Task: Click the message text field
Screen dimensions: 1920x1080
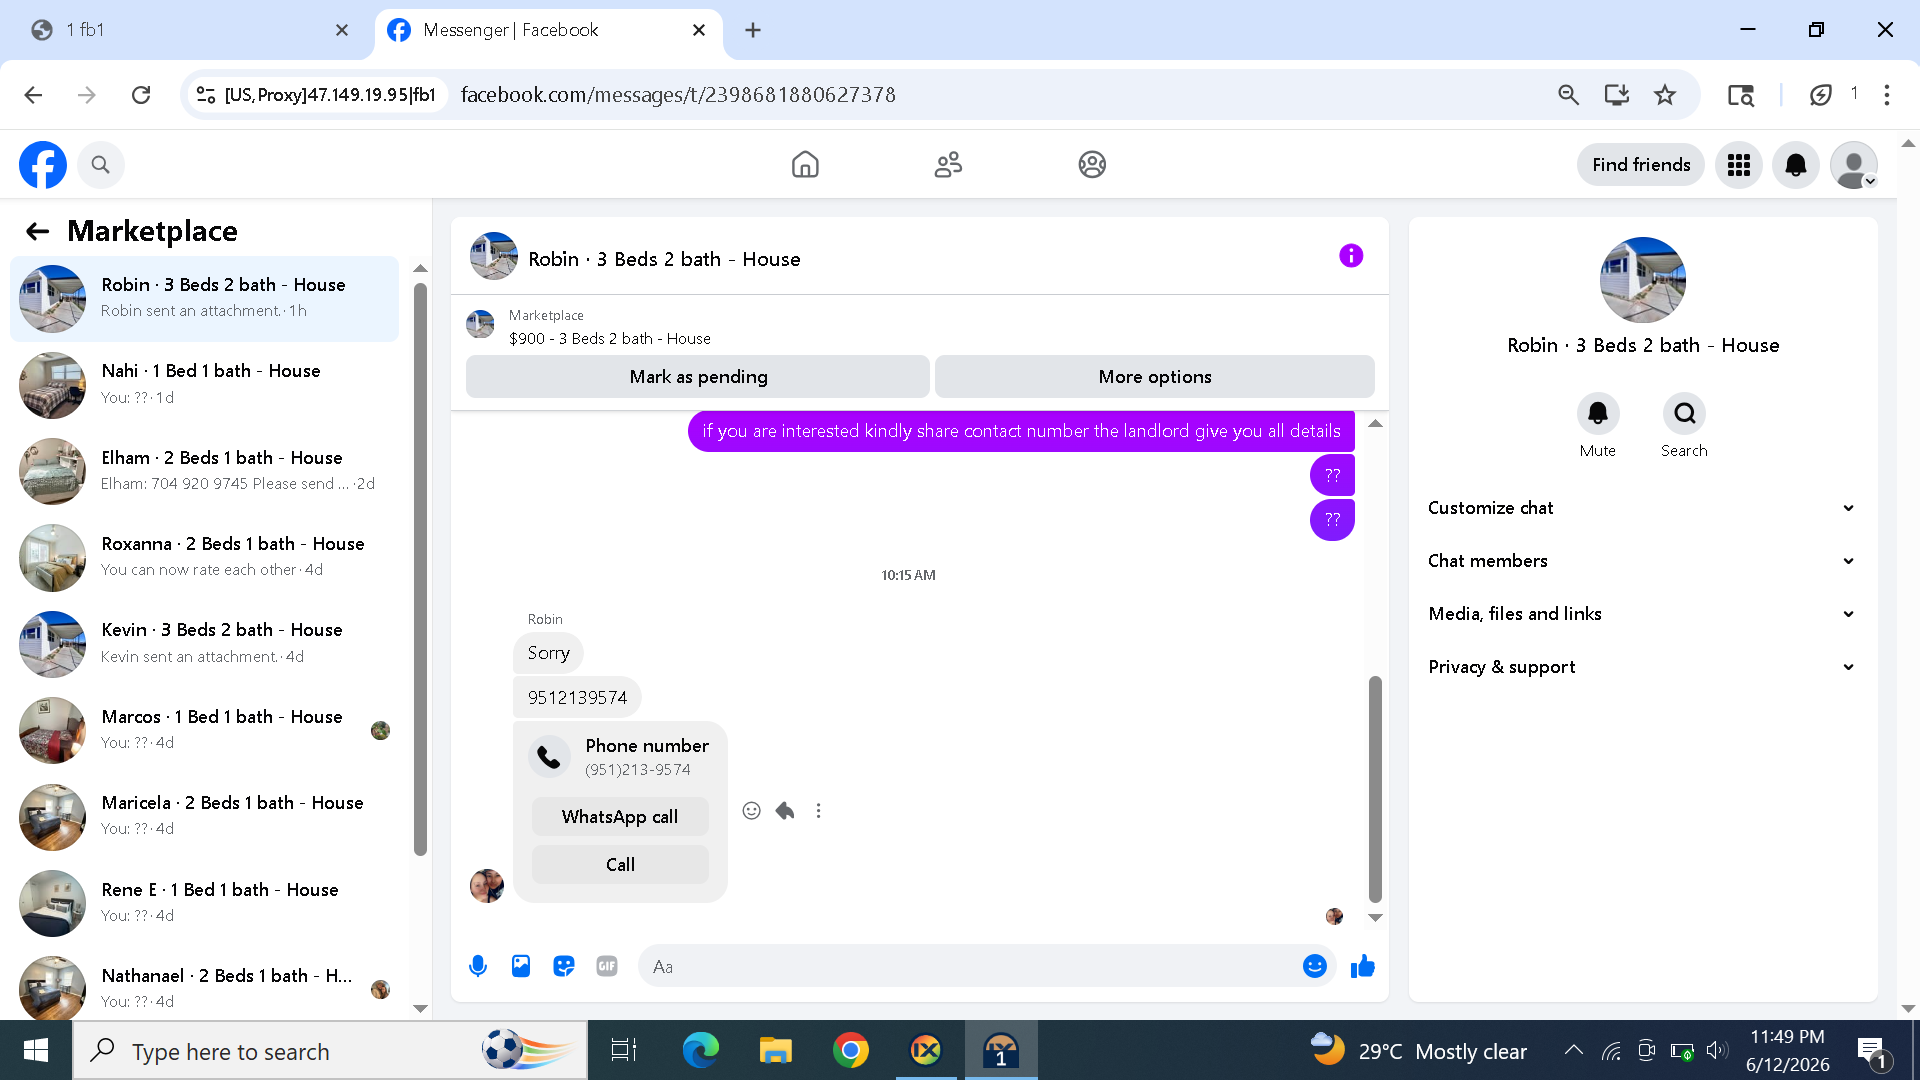Action: click(x=970, y=966)
